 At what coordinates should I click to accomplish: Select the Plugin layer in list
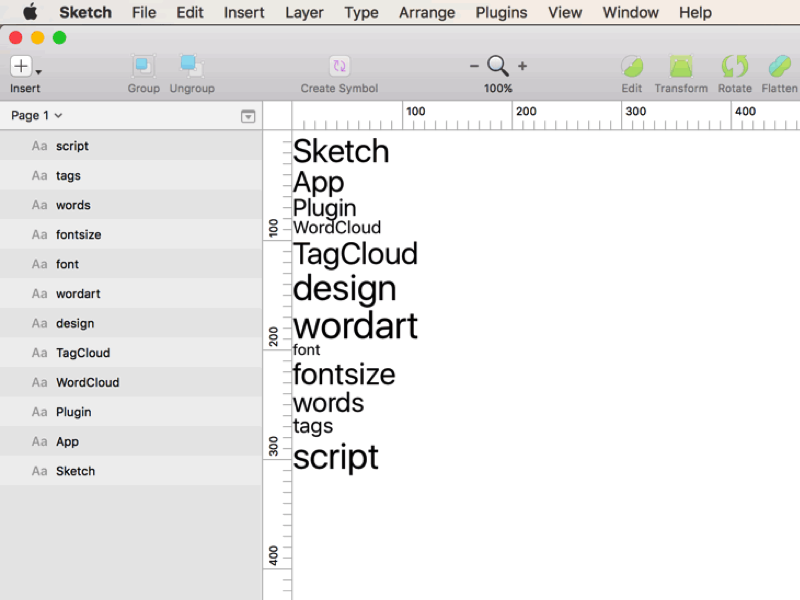pos(131,412)
